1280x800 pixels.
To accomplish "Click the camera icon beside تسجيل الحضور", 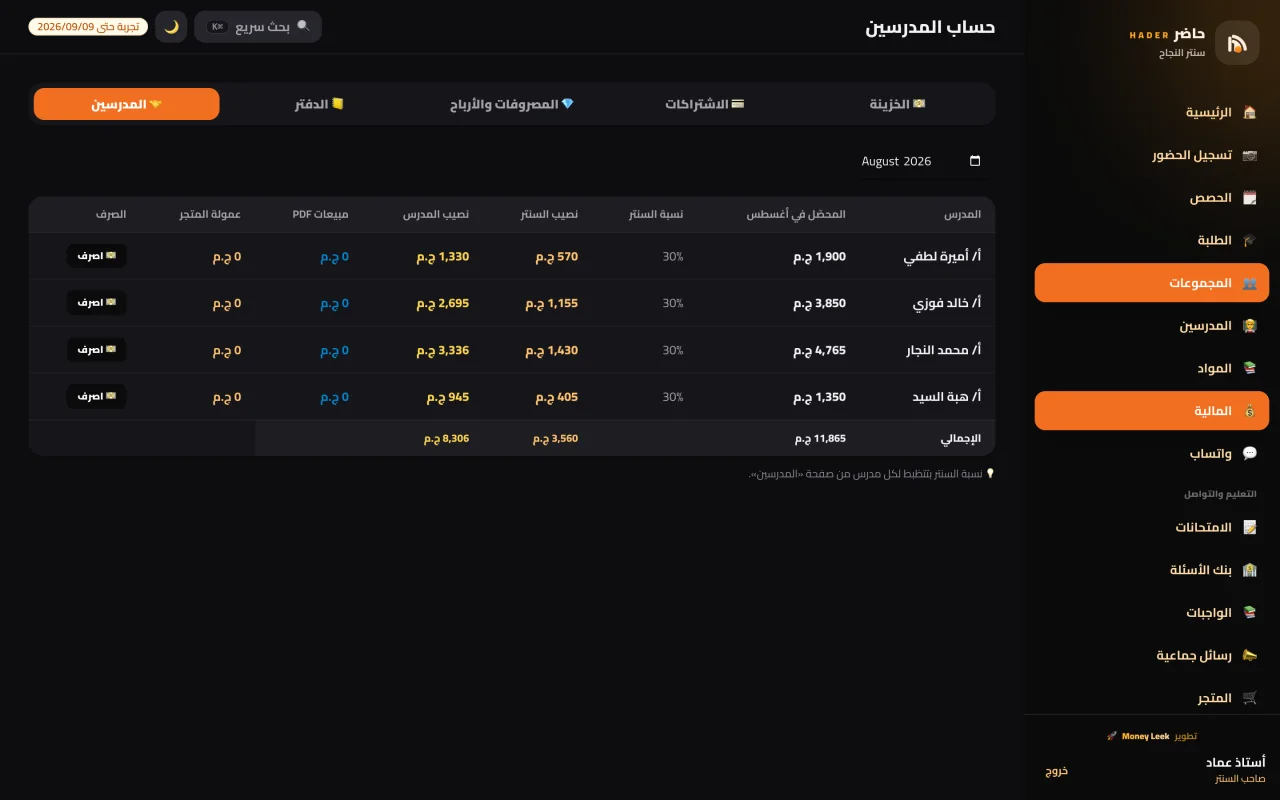I will click(1249, 155).
